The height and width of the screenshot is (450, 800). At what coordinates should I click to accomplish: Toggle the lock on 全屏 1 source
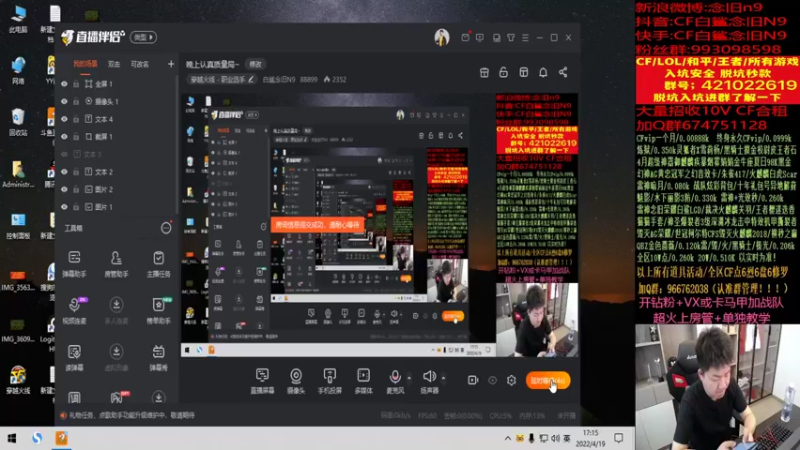[76, 84]
